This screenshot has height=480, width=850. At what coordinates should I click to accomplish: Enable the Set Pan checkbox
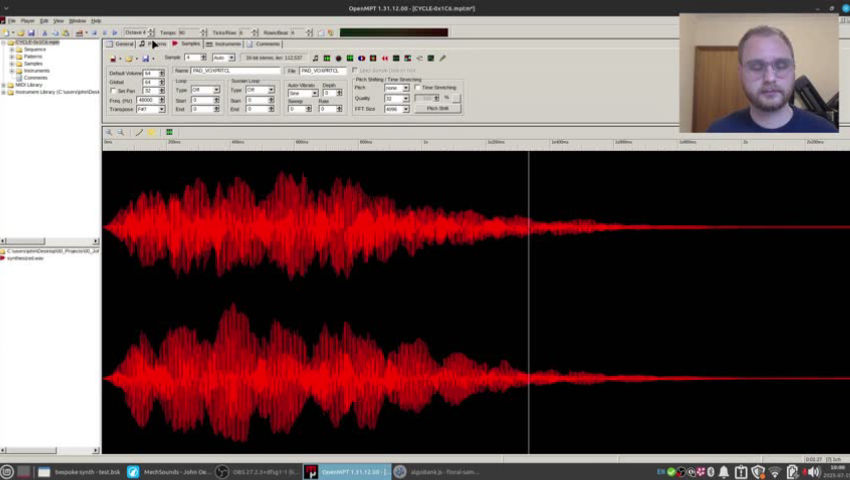[x=112, y=91]
